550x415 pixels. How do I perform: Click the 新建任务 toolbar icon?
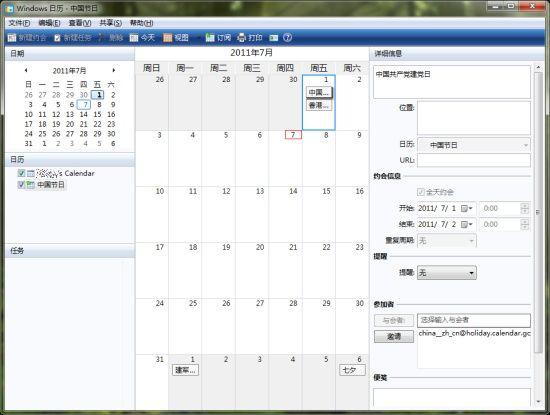click(x=58, y=38)
